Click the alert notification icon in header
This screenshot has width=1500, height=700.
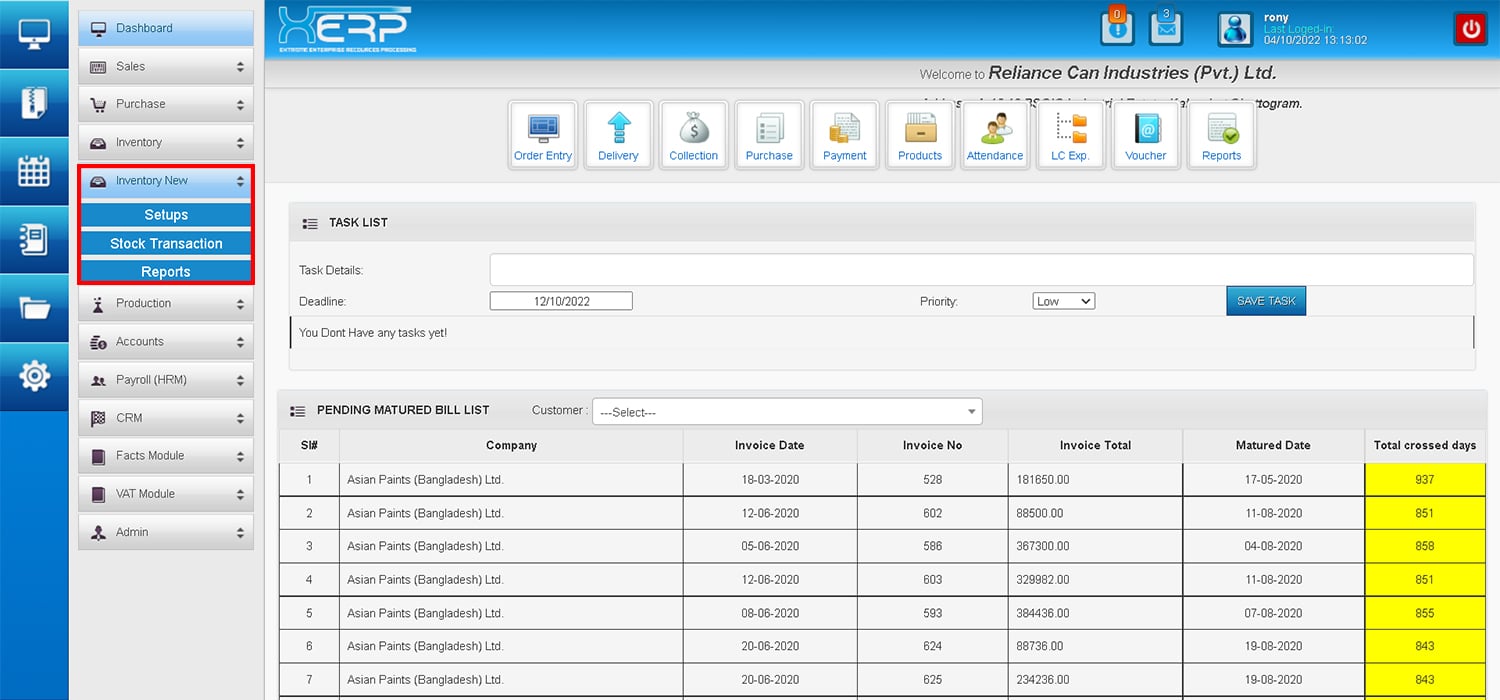1117,28
